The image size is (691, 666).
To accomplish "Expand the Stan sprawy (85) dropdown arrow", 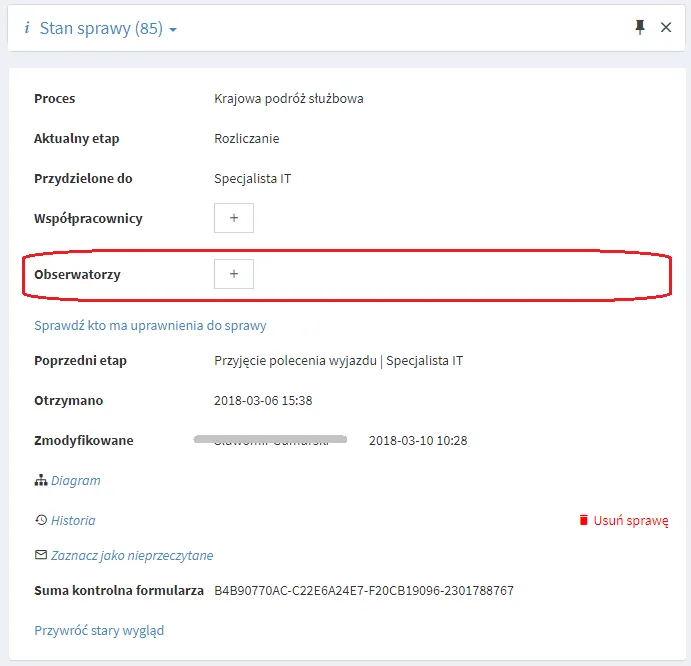I will (173, 30).
